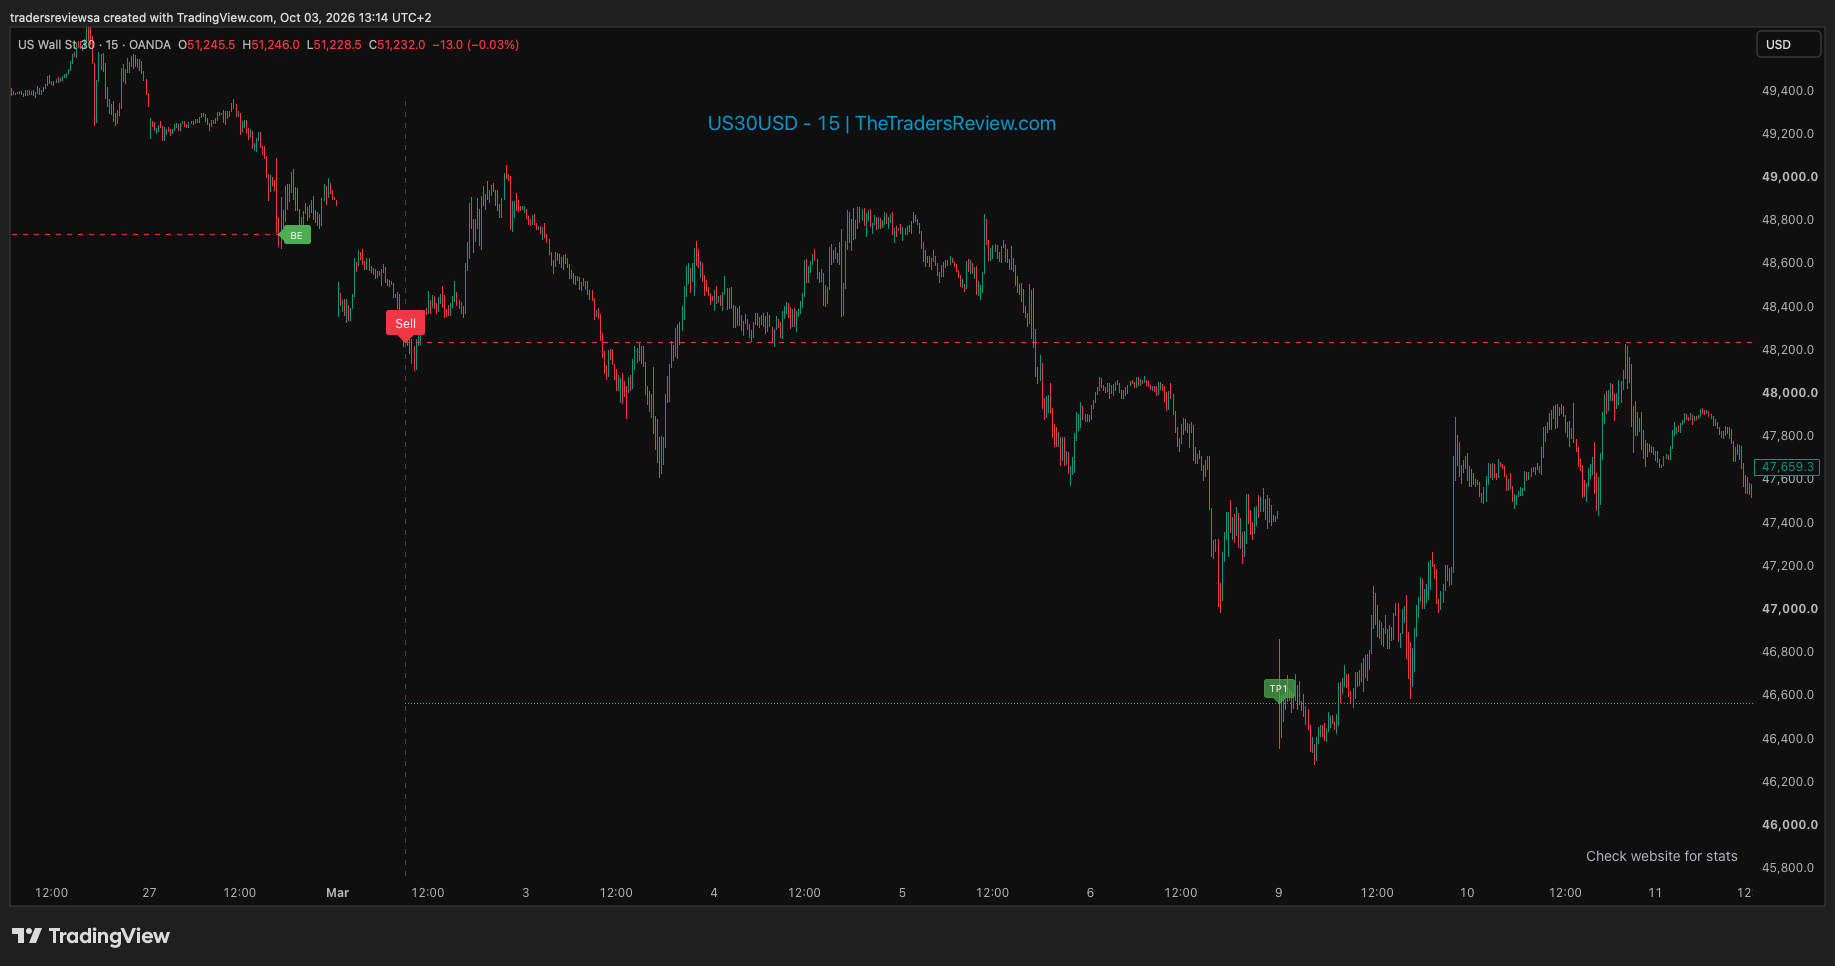Click the tradersreviewsa created header text
1835x966 pixels.
pos(221,17)
